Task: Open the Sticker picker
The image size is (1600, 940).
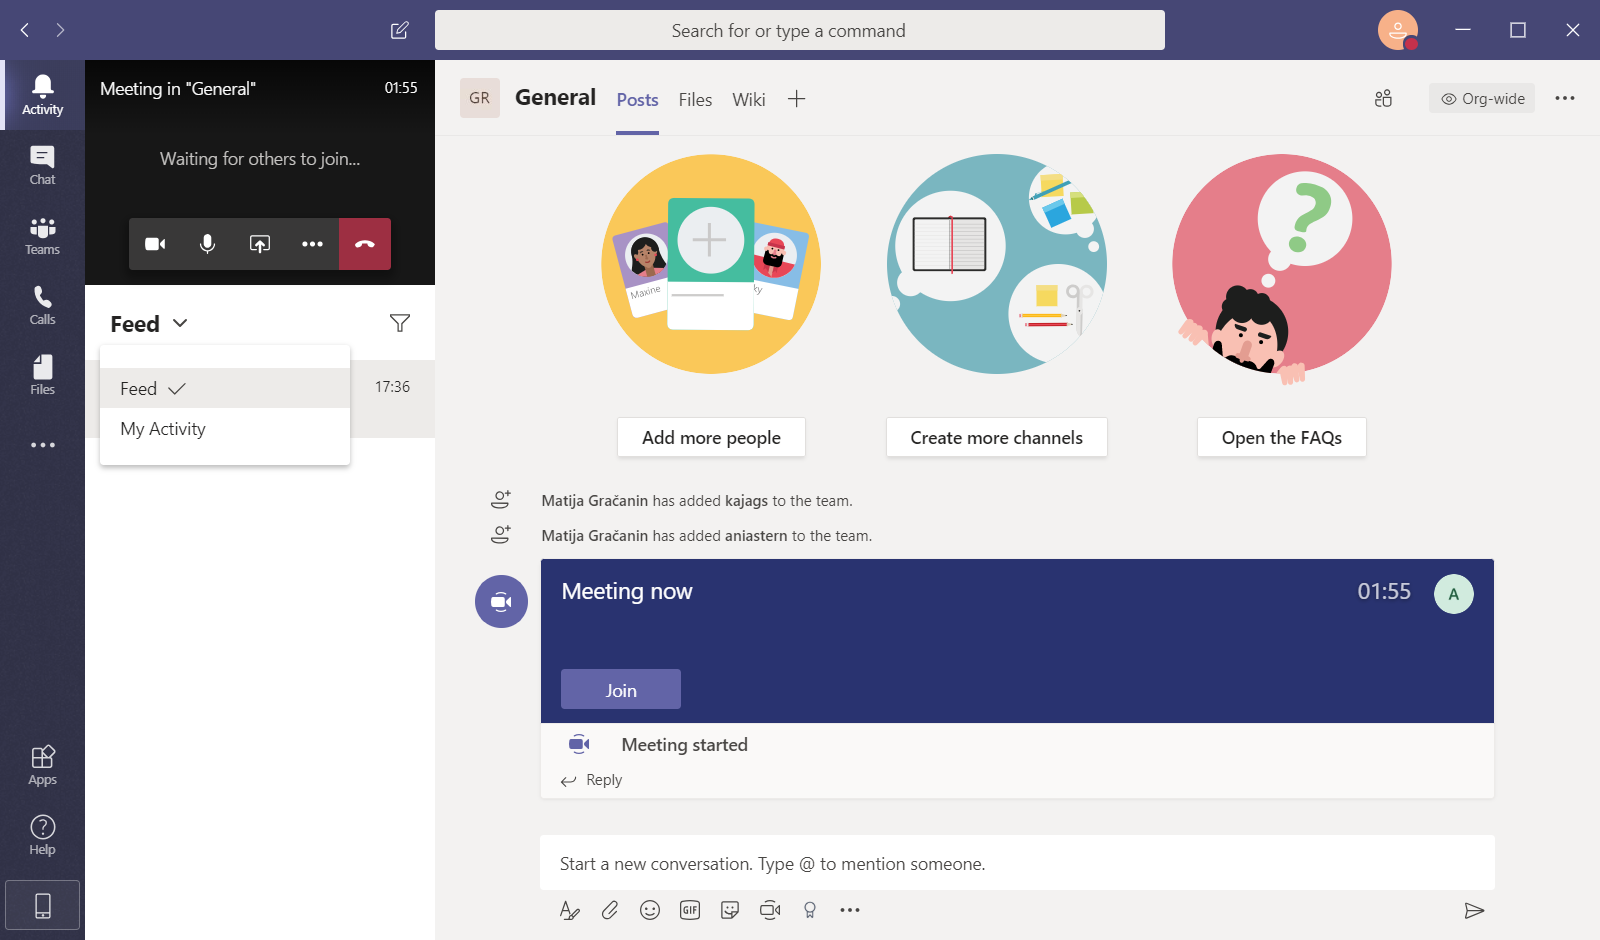Action: click(730, 910)
